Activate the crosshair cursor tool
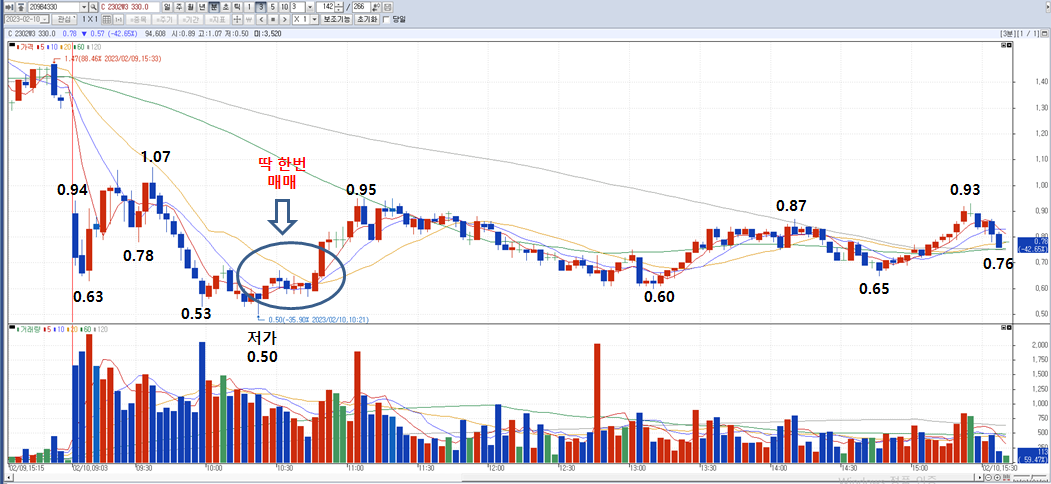This screenshot has height=484, width=1051. click(x=237, y=19)
